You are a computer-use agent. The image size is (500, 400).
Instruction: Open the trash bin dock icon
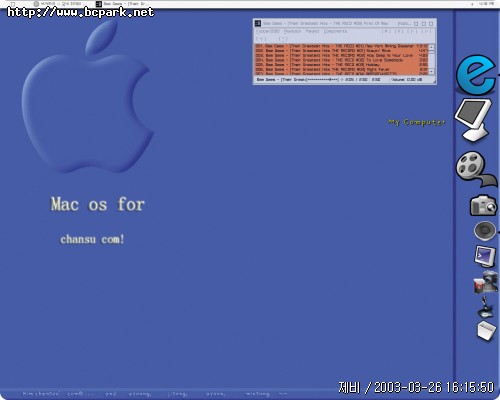point(486,331)
